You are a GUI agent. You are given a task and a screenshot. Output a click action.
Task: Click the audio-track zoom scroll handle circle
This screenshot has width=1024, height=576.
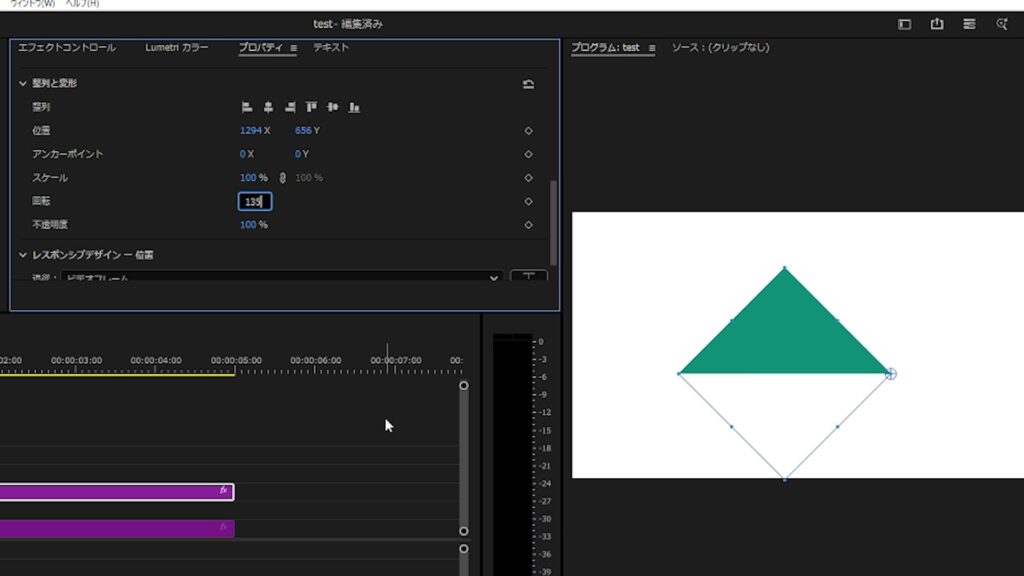[x=464, y=549]
